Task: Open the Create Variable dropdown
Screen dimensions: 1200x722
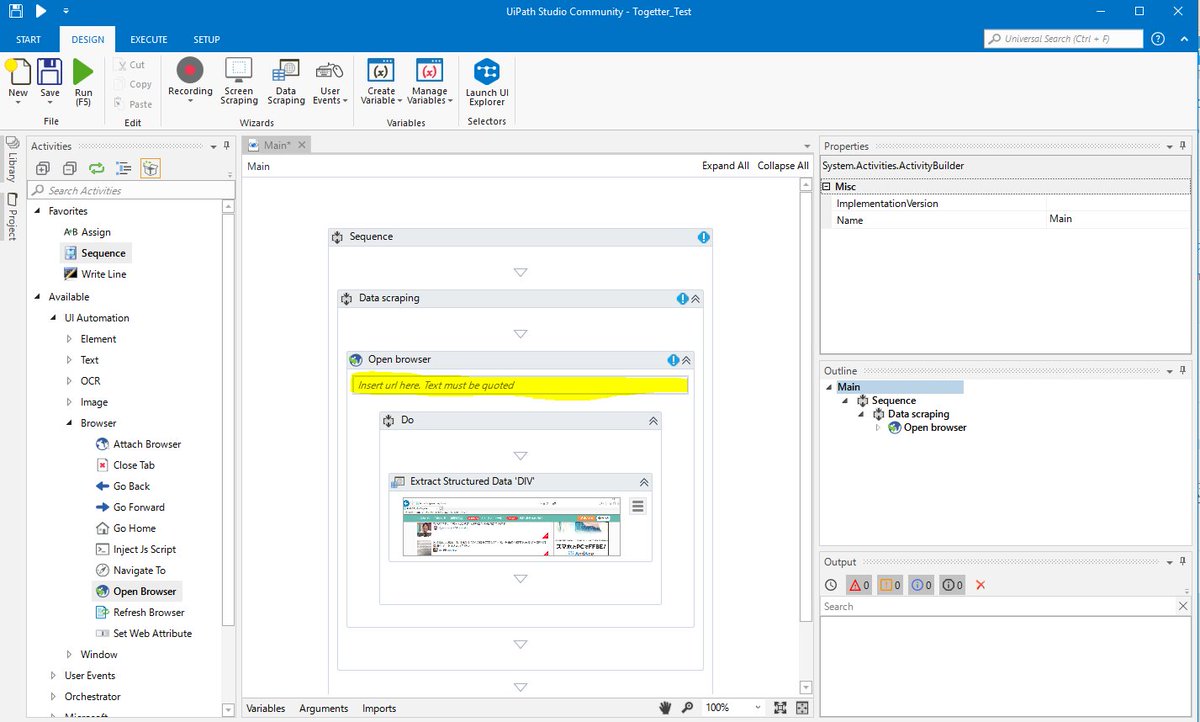Action: click(381, 80)
